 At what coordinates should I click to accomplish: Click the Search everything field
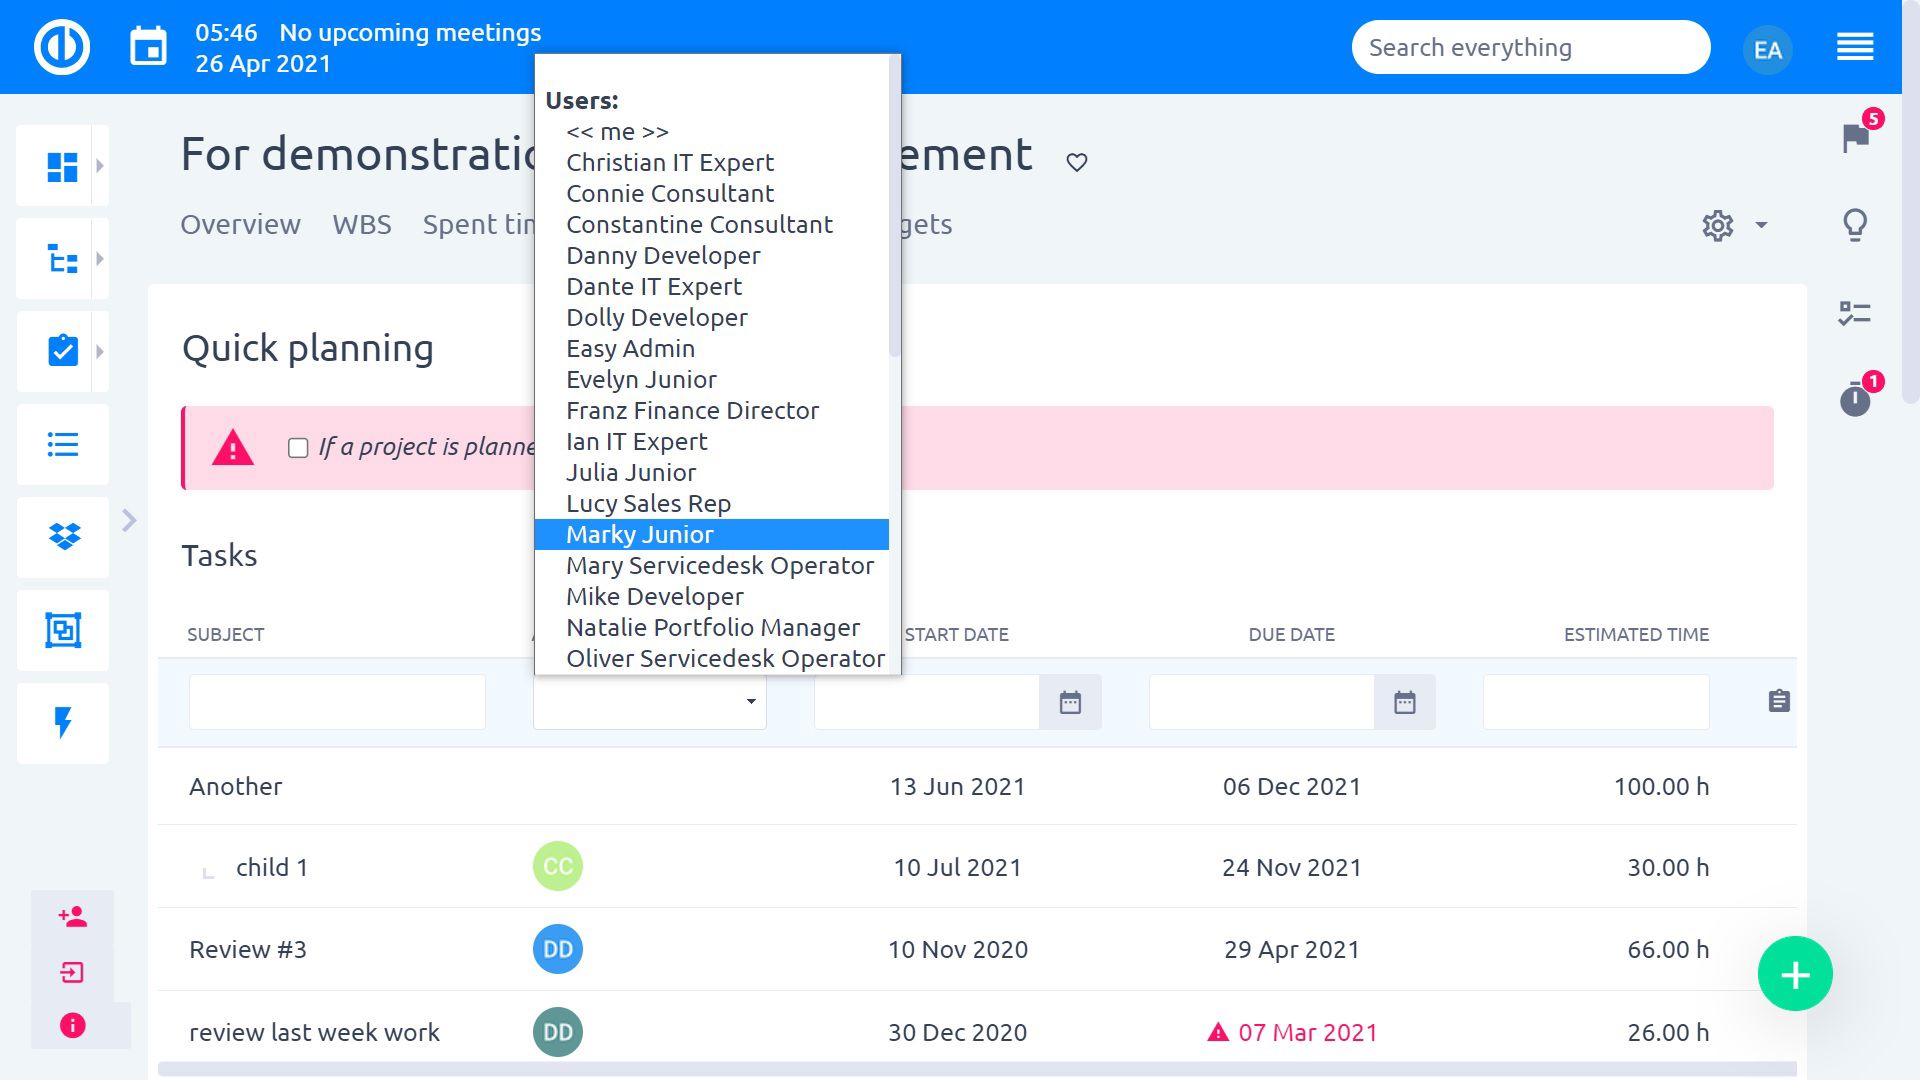1530,46
